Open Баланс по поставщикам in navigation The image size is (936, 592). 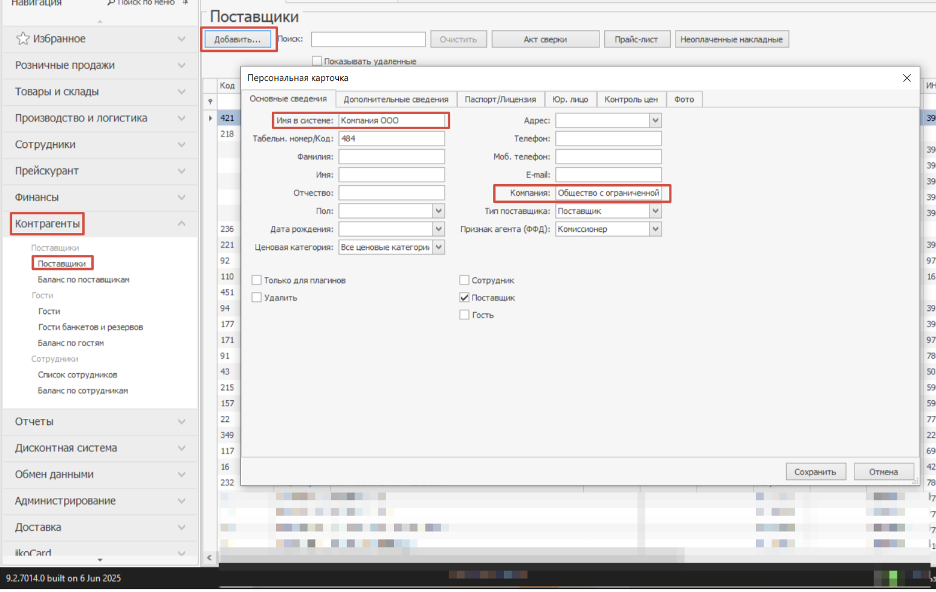coord(84,279)
